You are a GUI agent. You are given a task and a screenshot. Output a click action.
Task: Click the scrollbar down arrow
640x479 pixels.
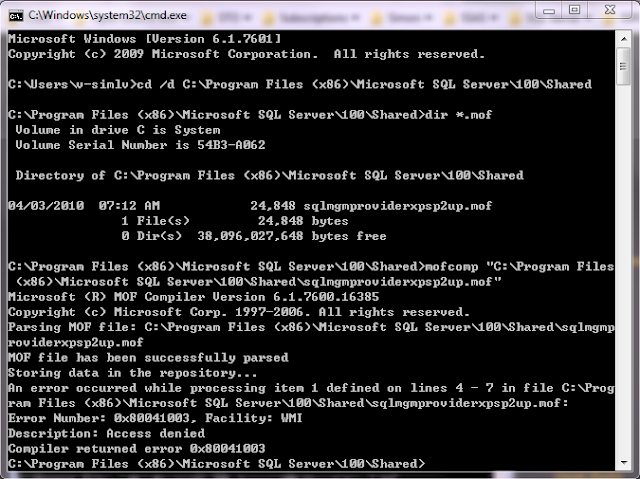coord(624,463)
